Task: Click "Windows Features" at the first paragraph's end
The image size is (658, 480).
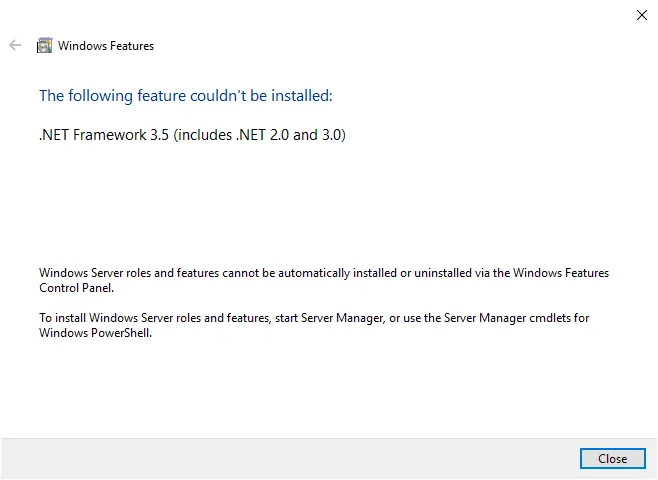Action: click(x=561, y=273)
